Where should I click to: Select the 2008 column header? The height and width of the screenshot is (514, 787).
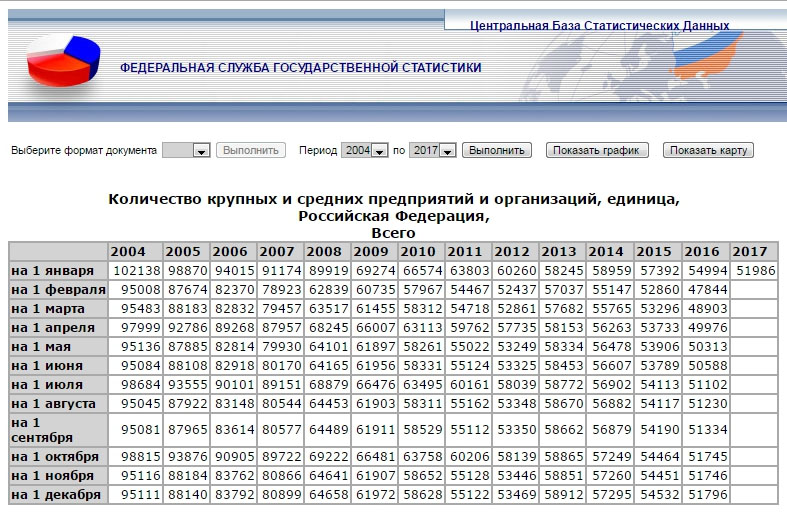(x=327, y=251)
